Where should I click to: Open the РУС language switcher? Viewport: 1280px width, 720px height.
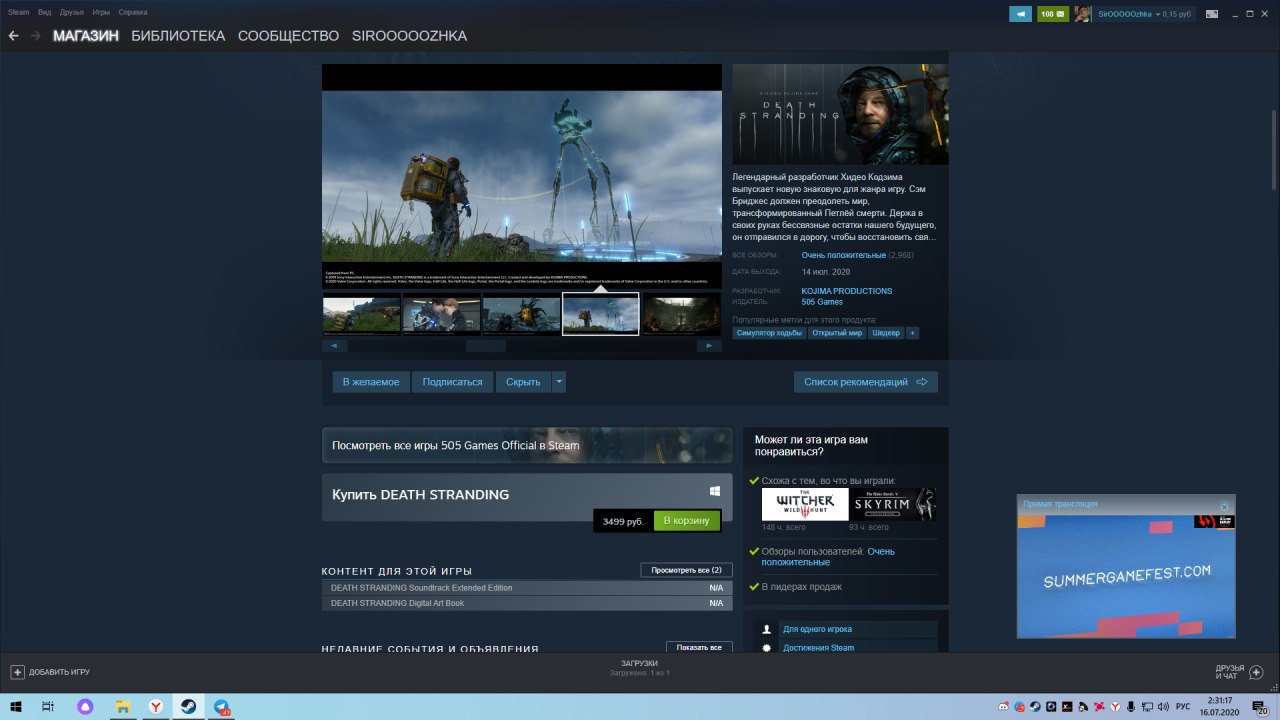[x=1183, y=706]
